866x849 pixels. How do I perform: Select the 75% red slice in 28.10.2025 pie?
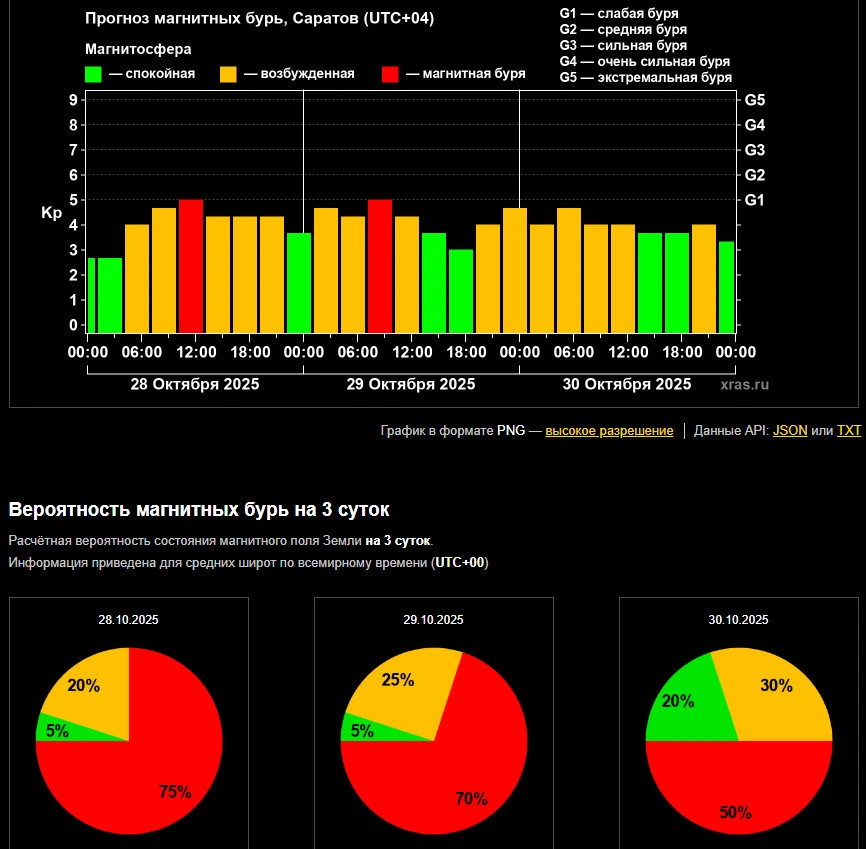[150, 780]
